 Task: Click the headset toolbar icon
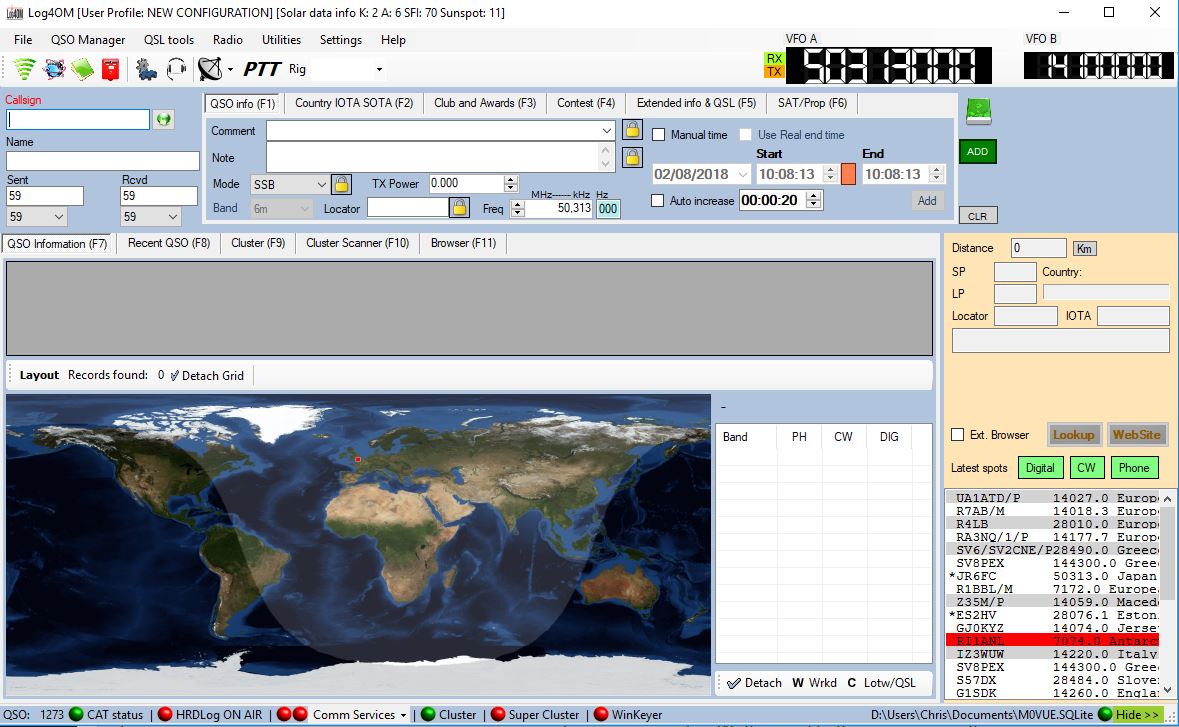coord(176,69)
